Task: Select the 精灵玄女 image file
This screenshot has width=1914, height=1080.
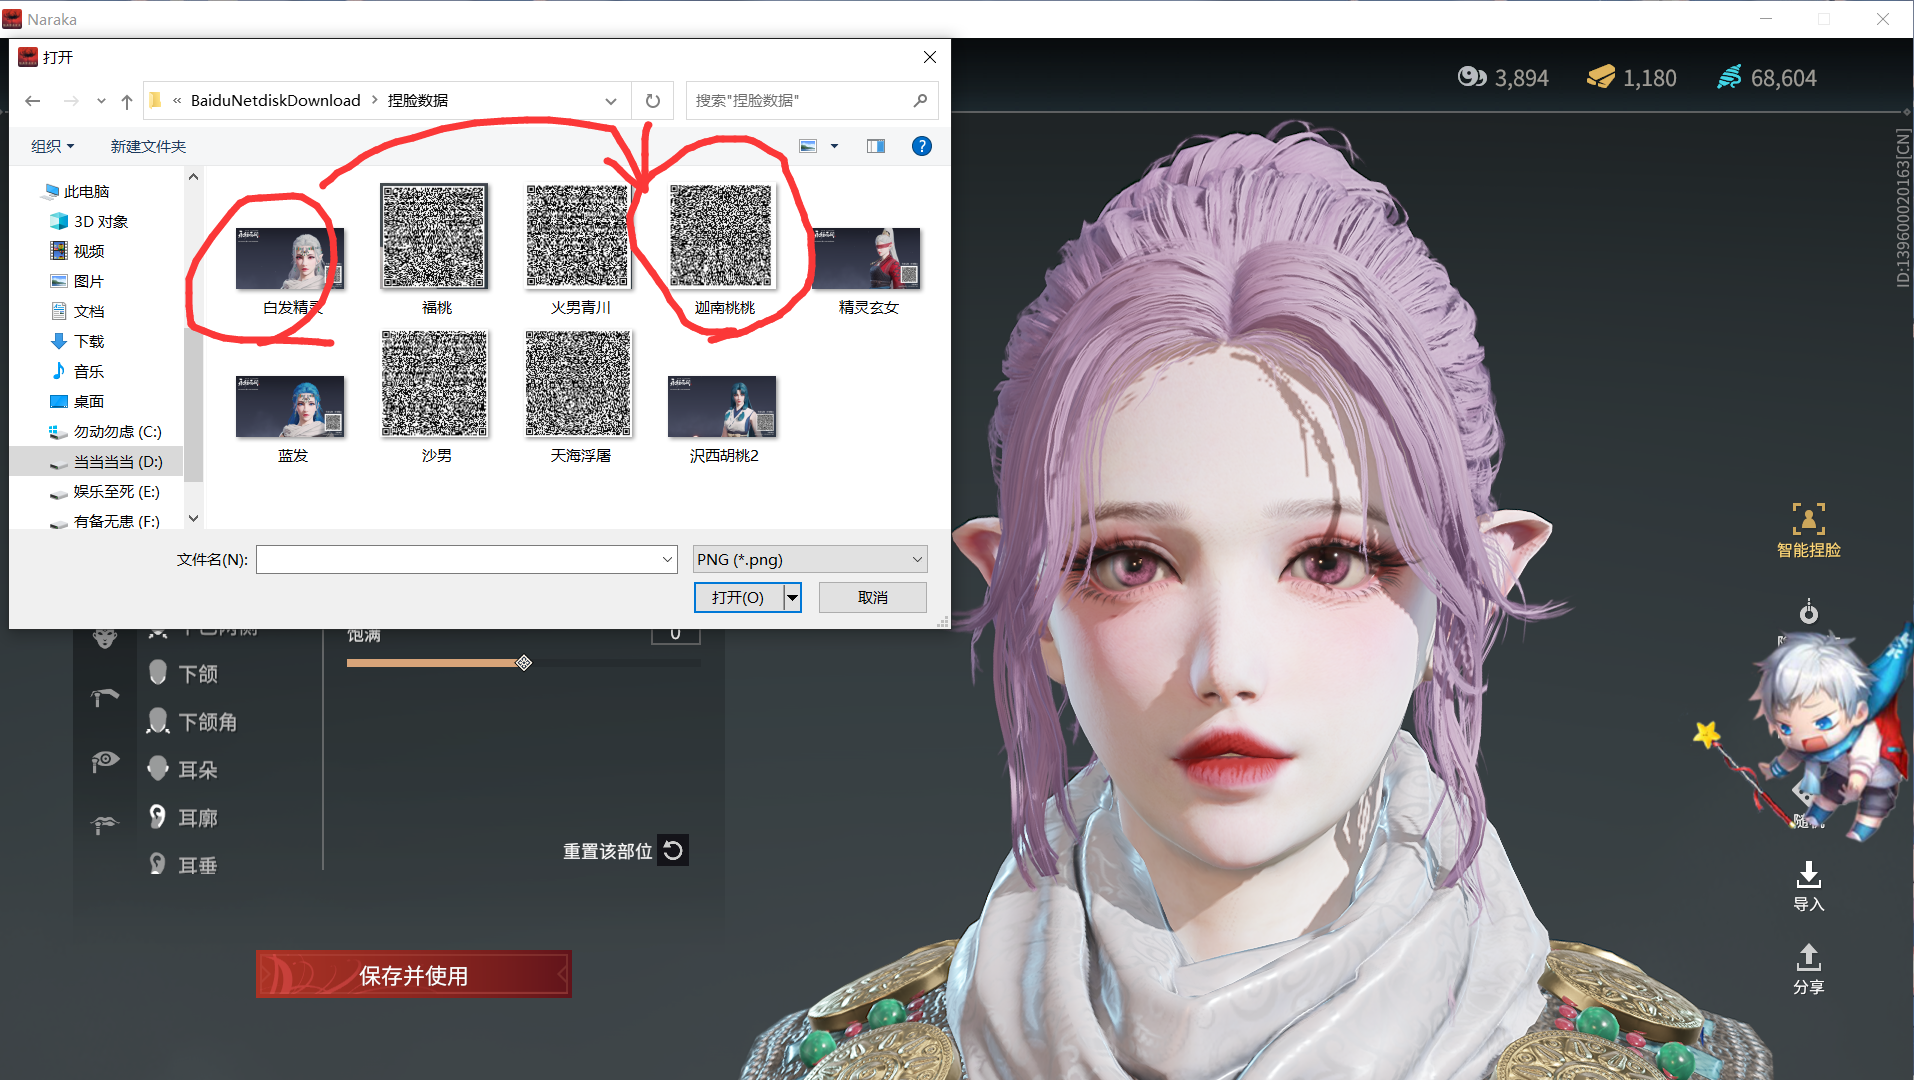Action: pyautogui.click(x=867, y=270)
